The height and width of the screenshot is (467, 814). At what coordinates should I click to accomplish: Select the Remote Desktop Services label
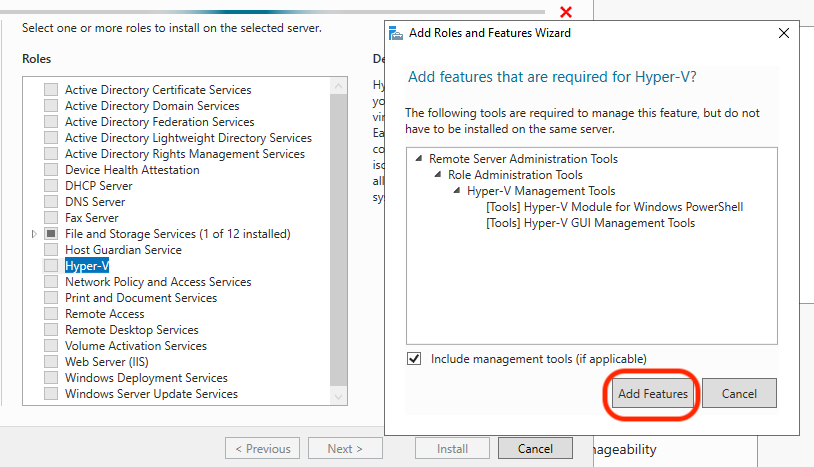(x=131, y=329)
